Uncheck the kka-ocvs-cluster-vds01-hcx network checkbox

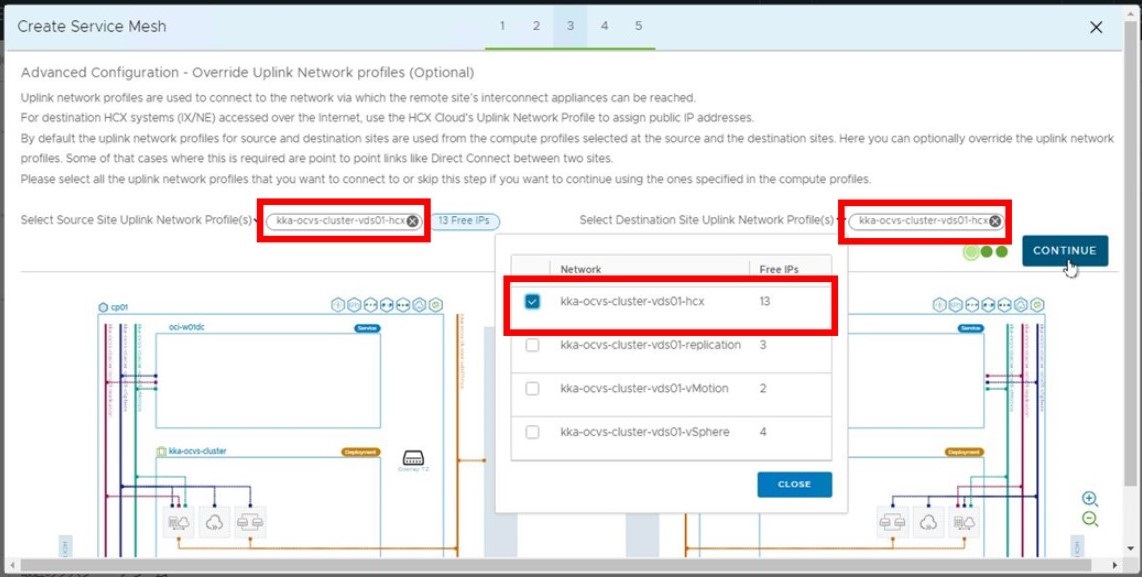click(532, 301)
